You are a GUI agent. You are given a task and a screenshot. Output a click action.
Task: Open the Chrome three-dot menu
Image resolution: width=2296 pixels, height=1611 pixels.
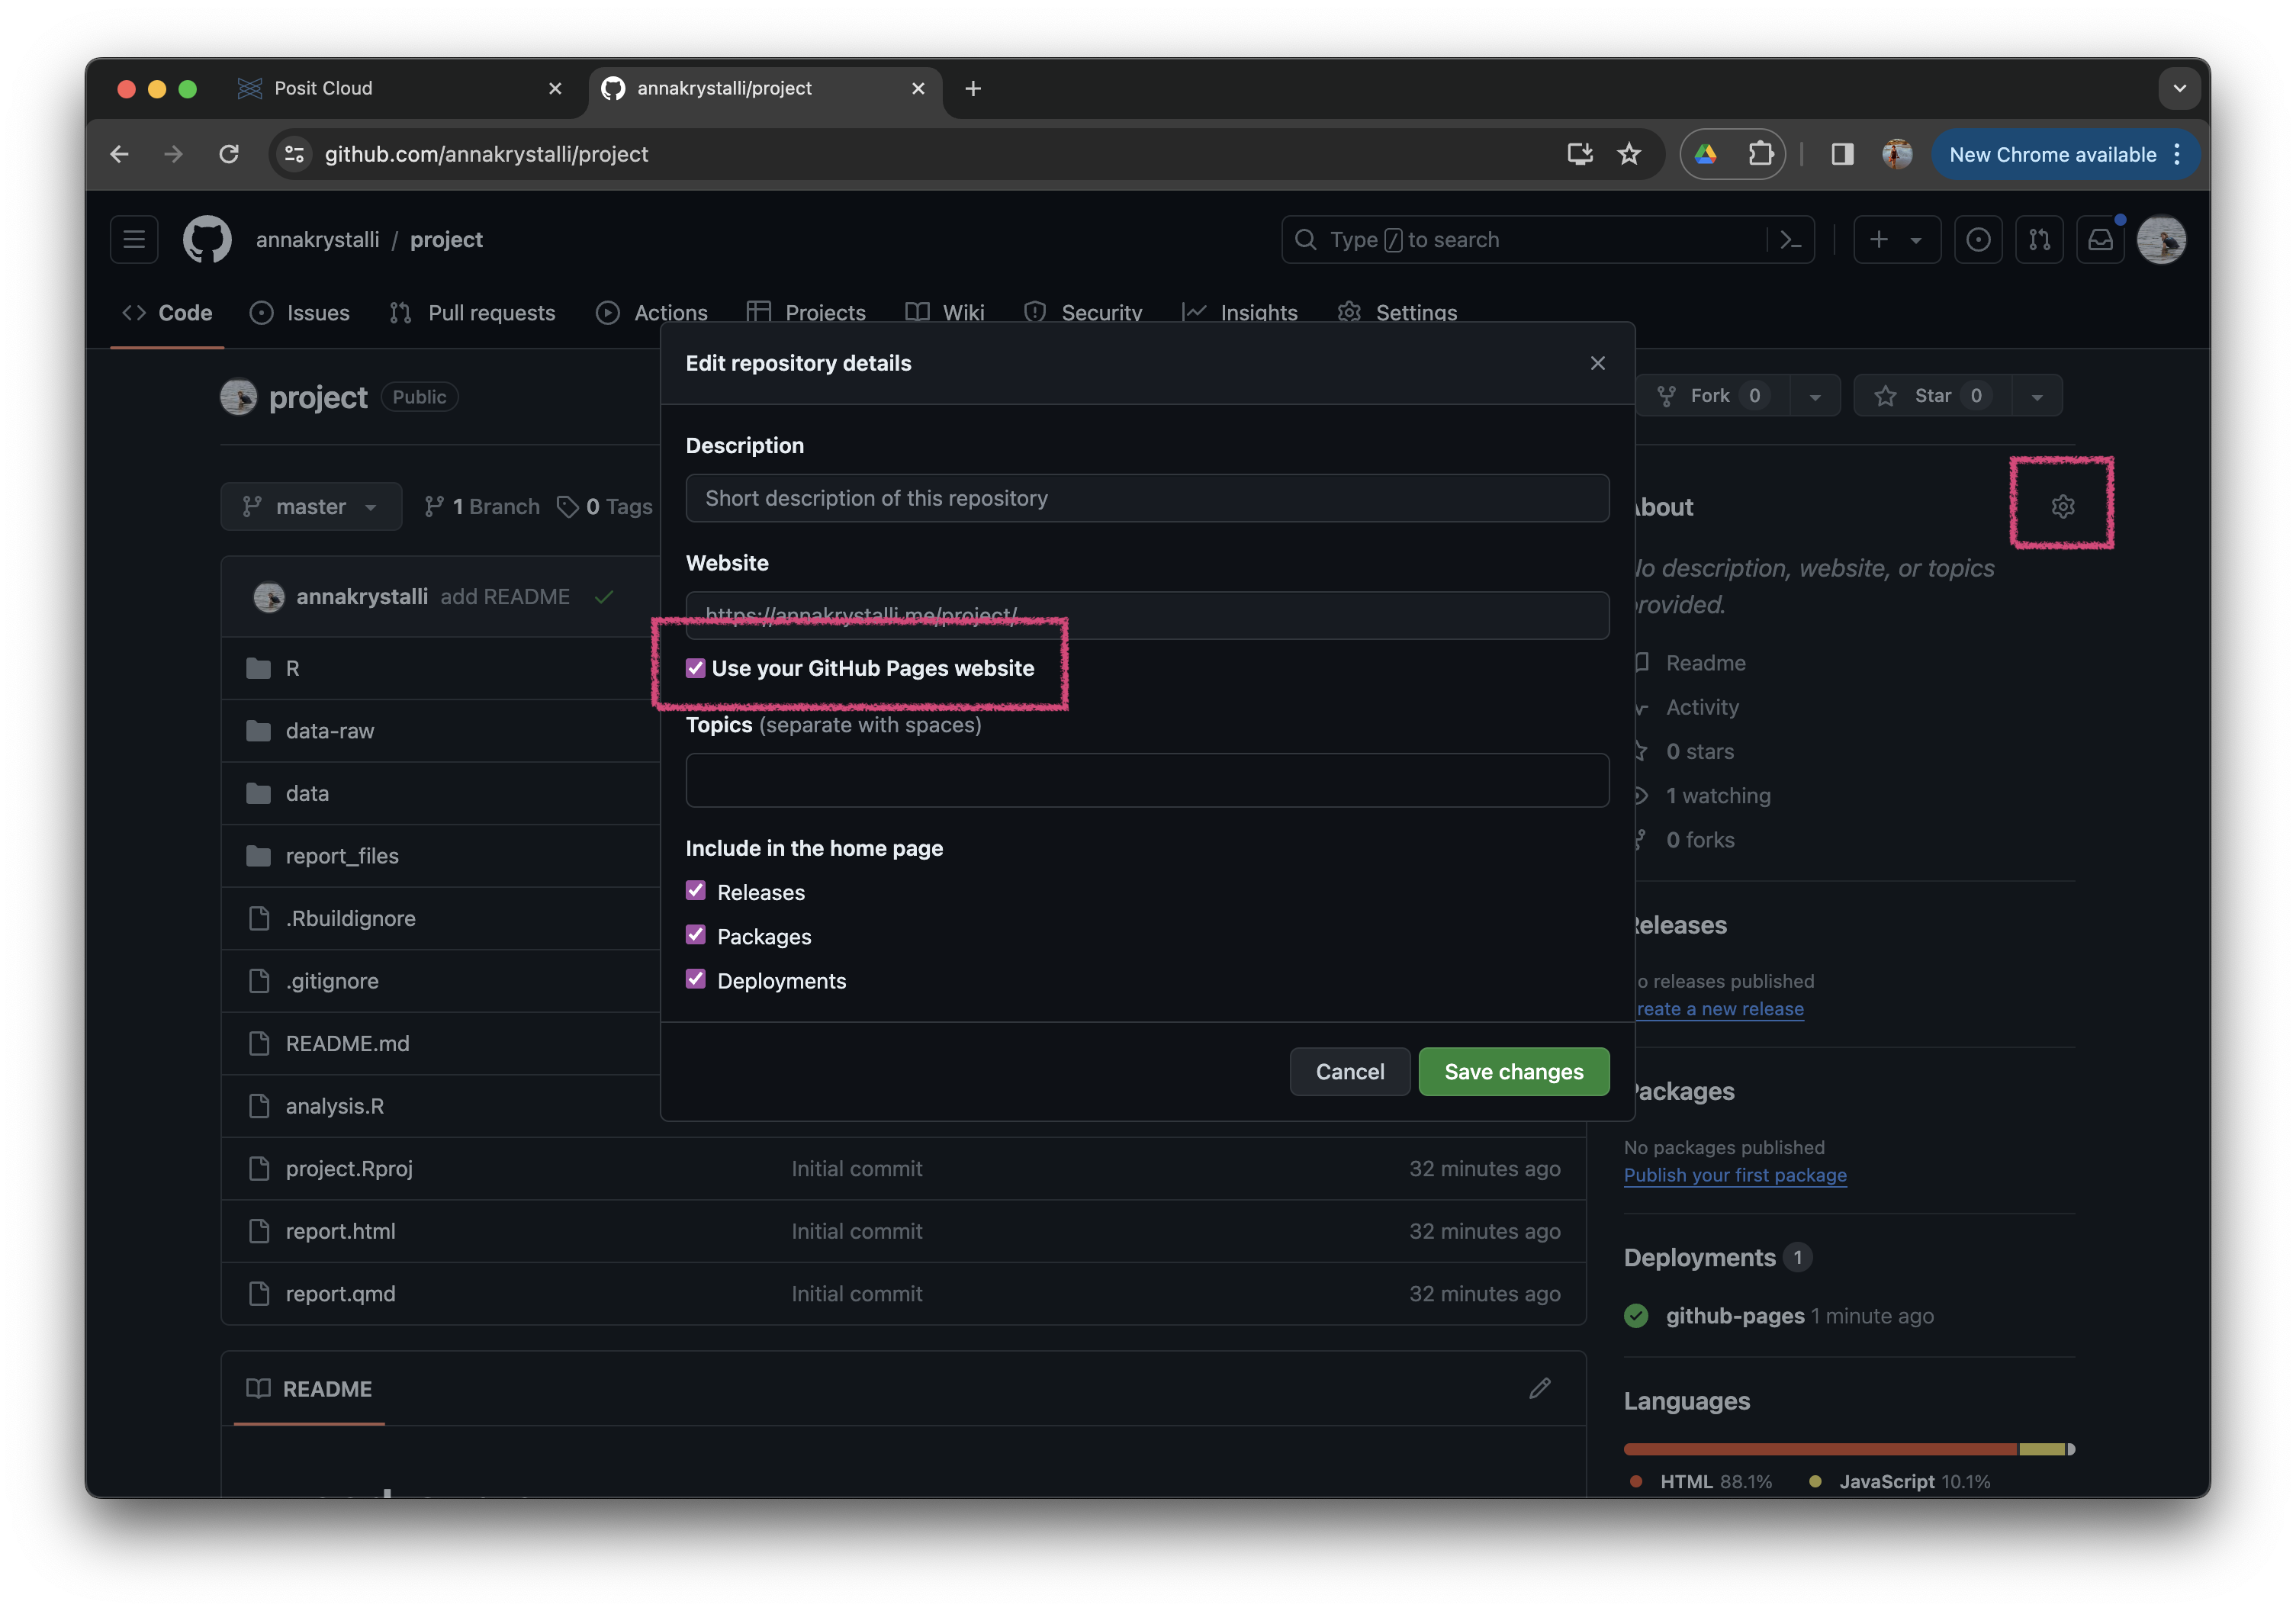[x=2177, y=154]
